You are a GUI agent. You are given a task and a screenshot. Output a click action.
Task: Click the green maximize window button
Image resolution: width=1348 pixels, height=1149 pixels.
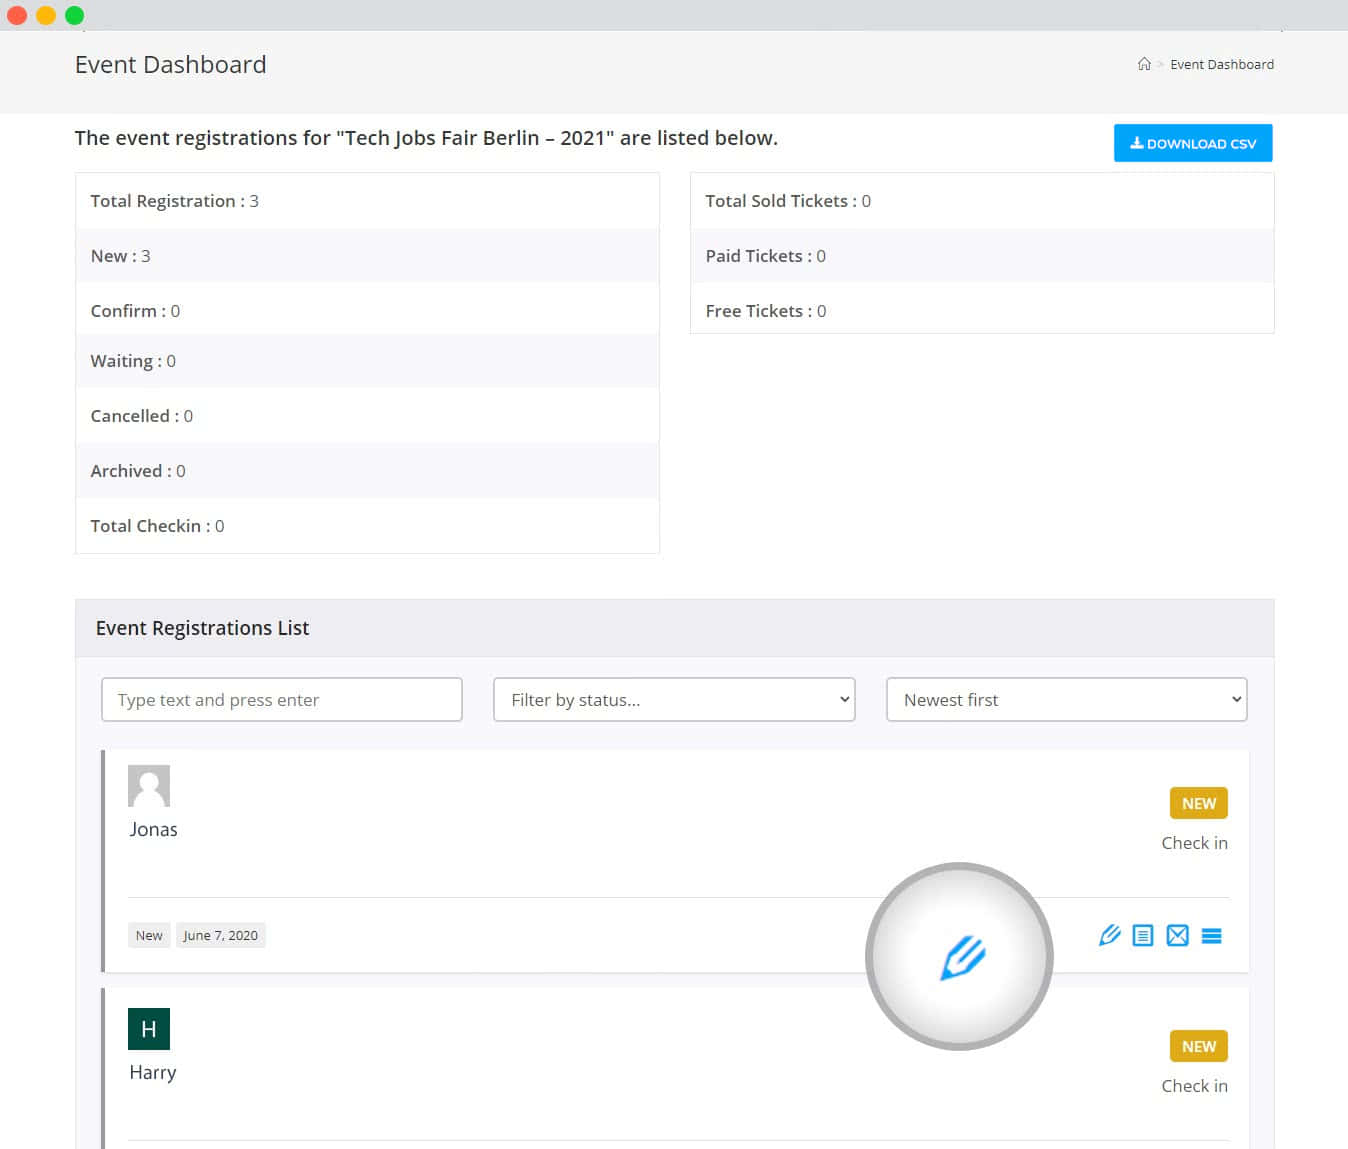coord(75,15)
